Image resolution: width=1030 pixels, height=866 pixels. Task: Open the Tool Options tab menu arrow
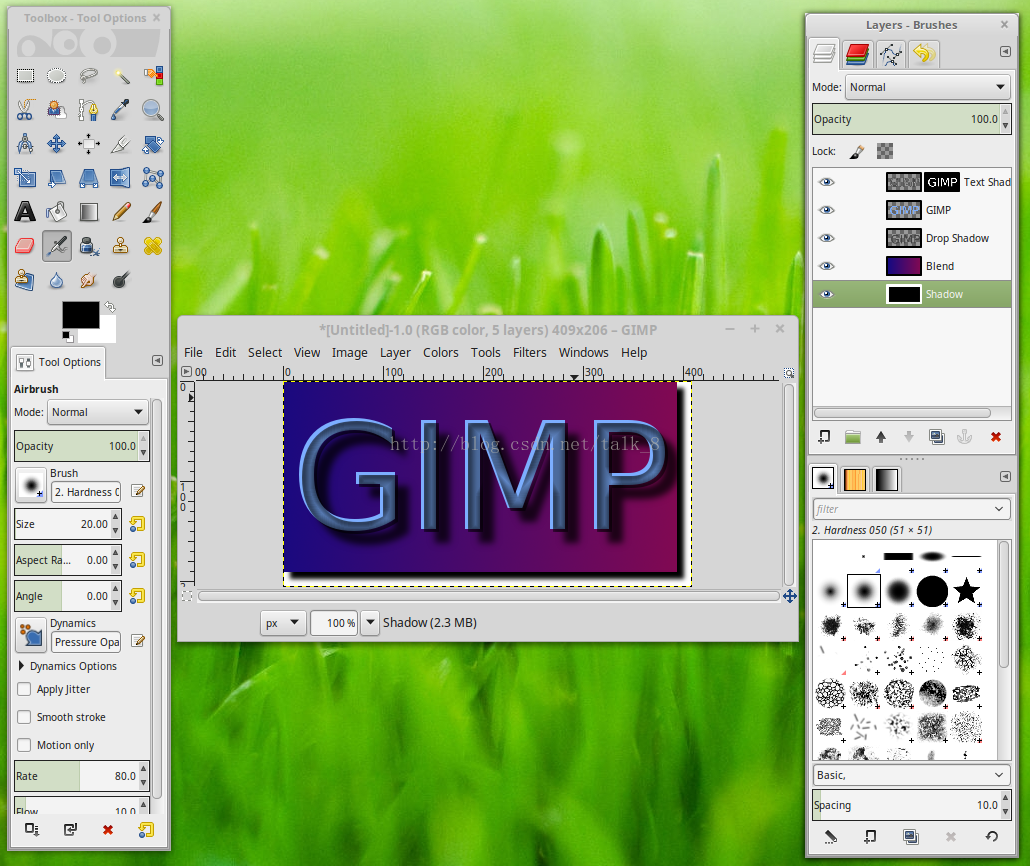pyautogui.click(x=157, y=361)
